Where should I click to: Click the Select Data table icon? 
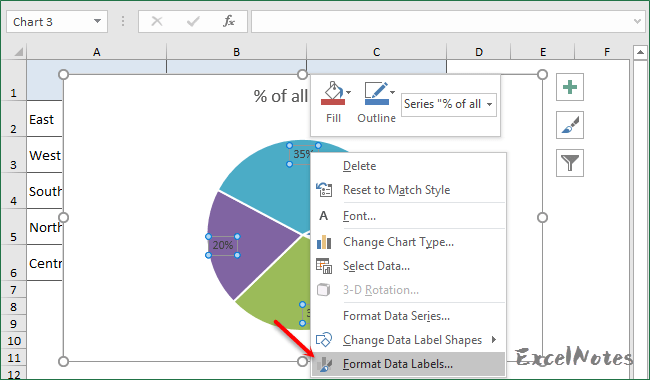[324, 266]
